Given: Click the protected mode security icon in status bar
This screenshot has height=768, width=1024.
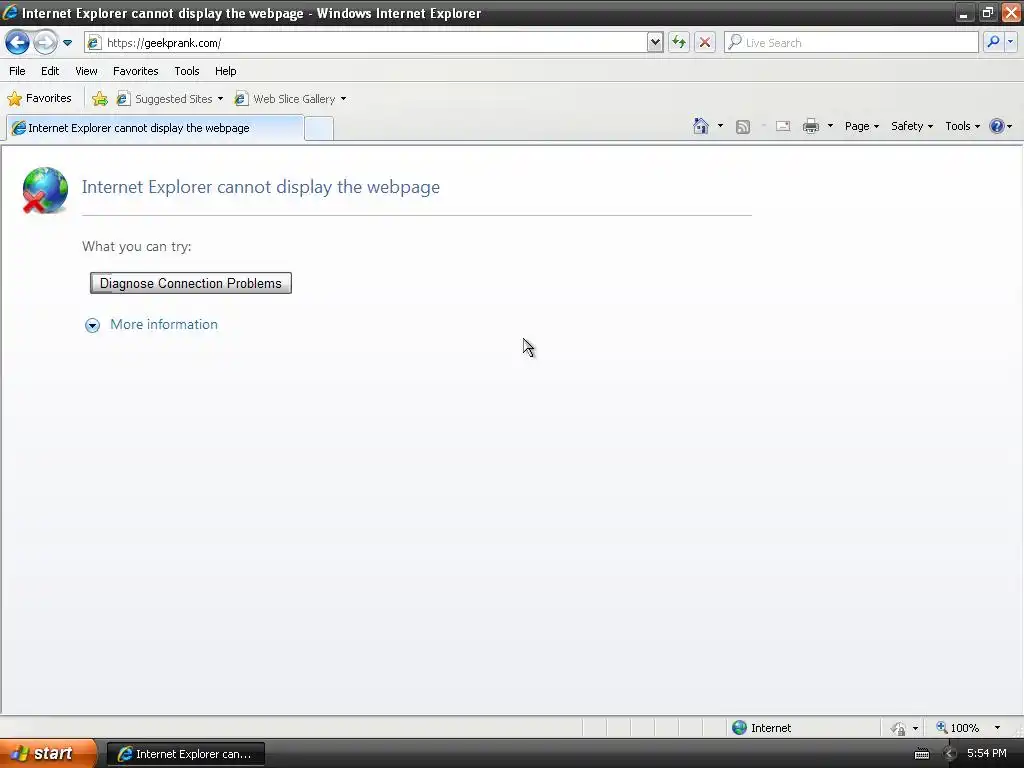Looking at the screenshot, I should 899,728.
